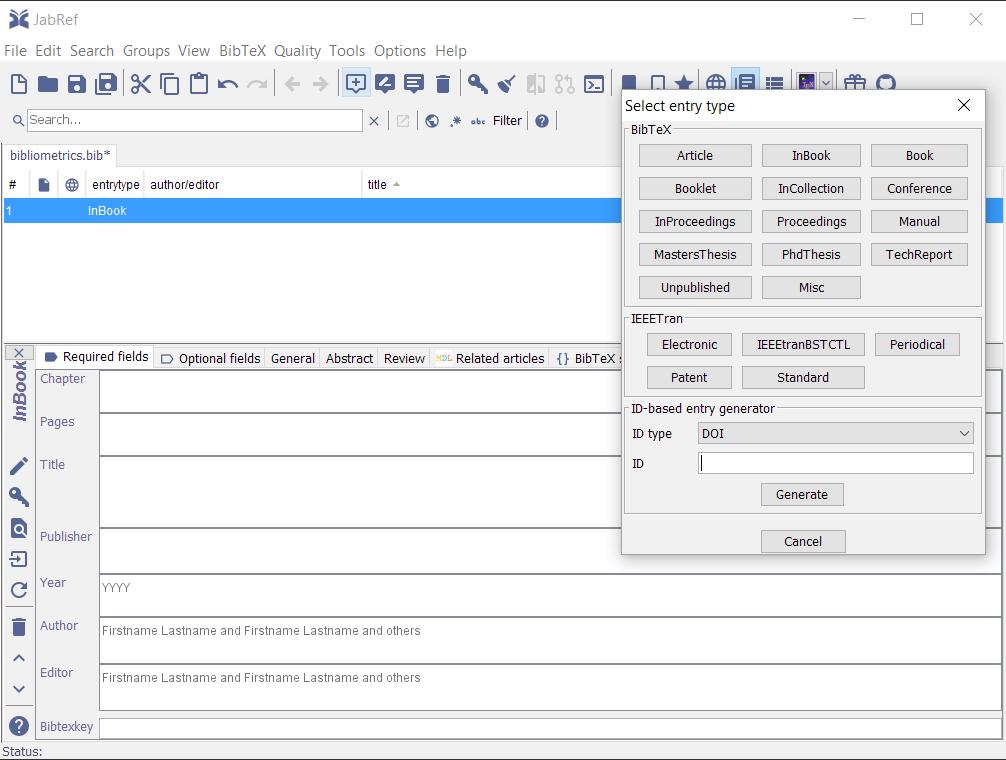The image size is (1006, 760).
Task: Open the Quality menu
Action: click(297, 51)
